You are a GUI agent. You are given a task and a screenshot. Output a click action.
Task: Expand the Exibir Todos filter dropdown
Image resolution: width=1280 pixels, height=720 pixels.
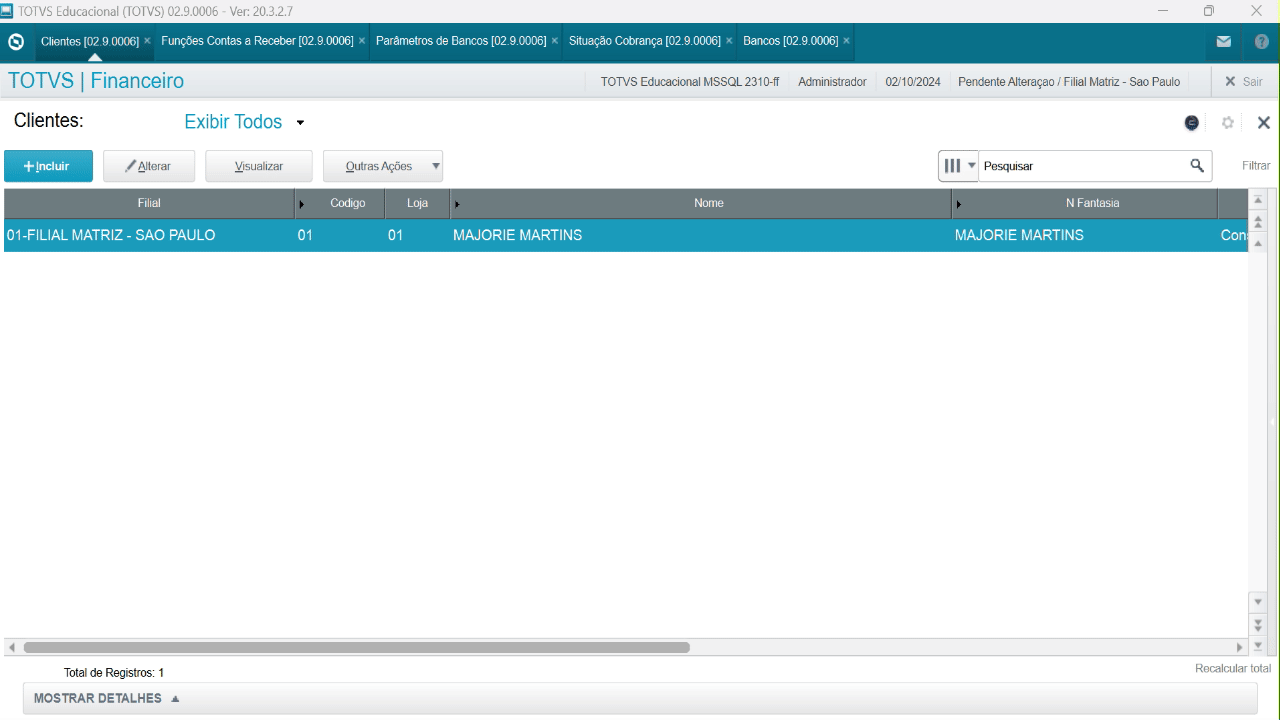tap(244, 122)
